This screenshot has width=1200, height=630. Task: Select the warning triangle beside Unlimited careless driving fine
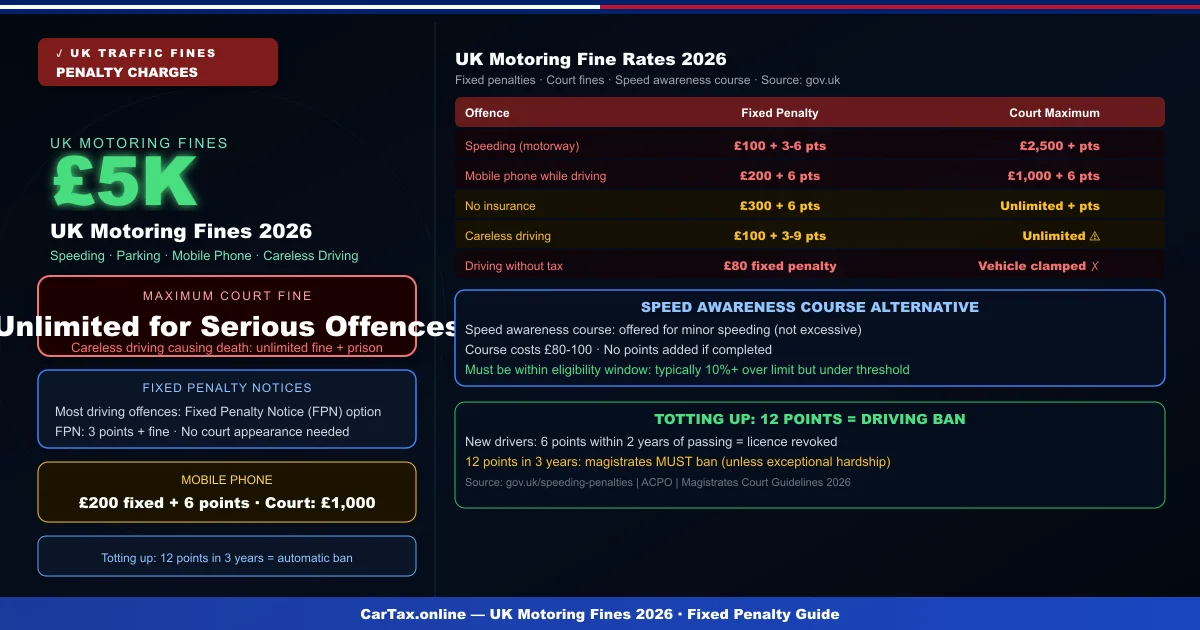tap(1096, 236)
